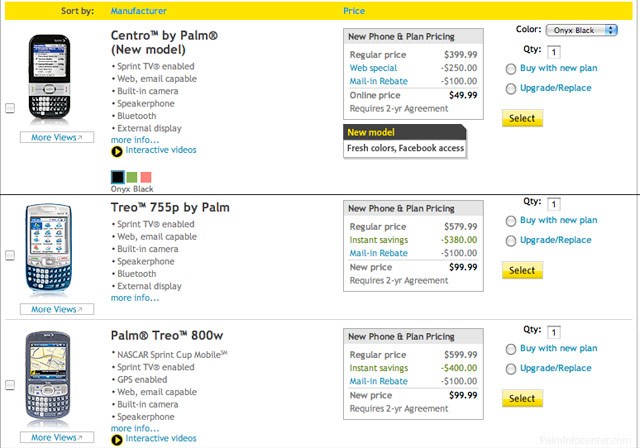Open More Views for Treo 800w
The image size is (640, 448).
pyautogui.click(x=57, y=437)
